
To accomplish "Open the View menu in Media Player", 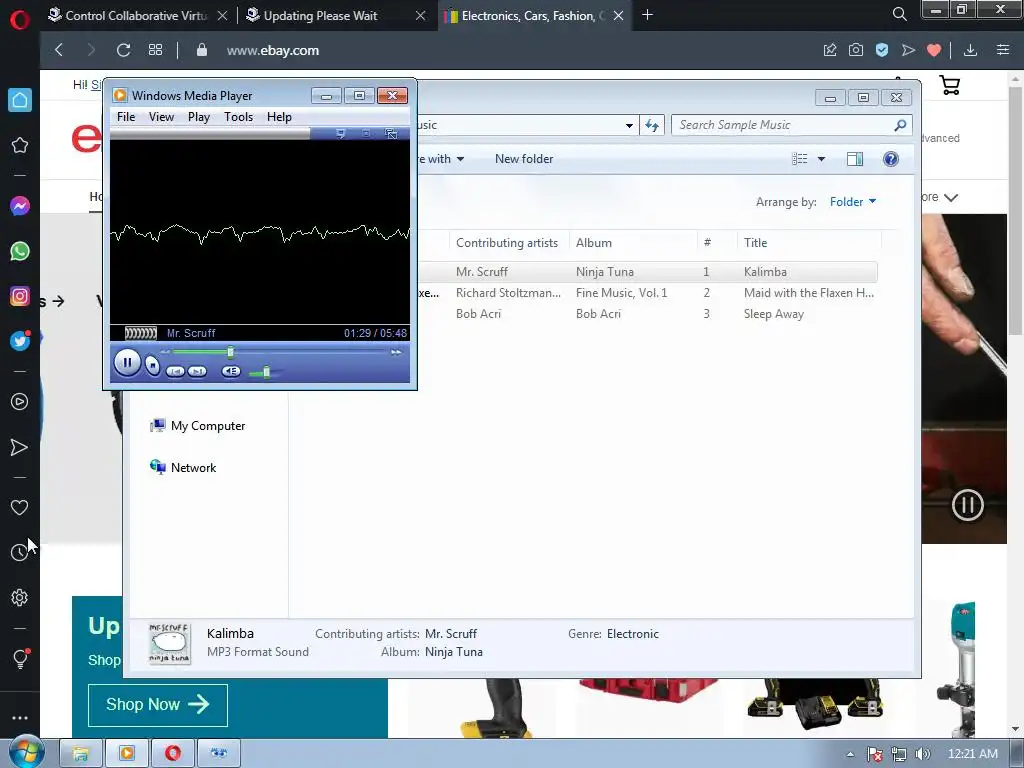I will pyautogui.click(x=161, y=117).
